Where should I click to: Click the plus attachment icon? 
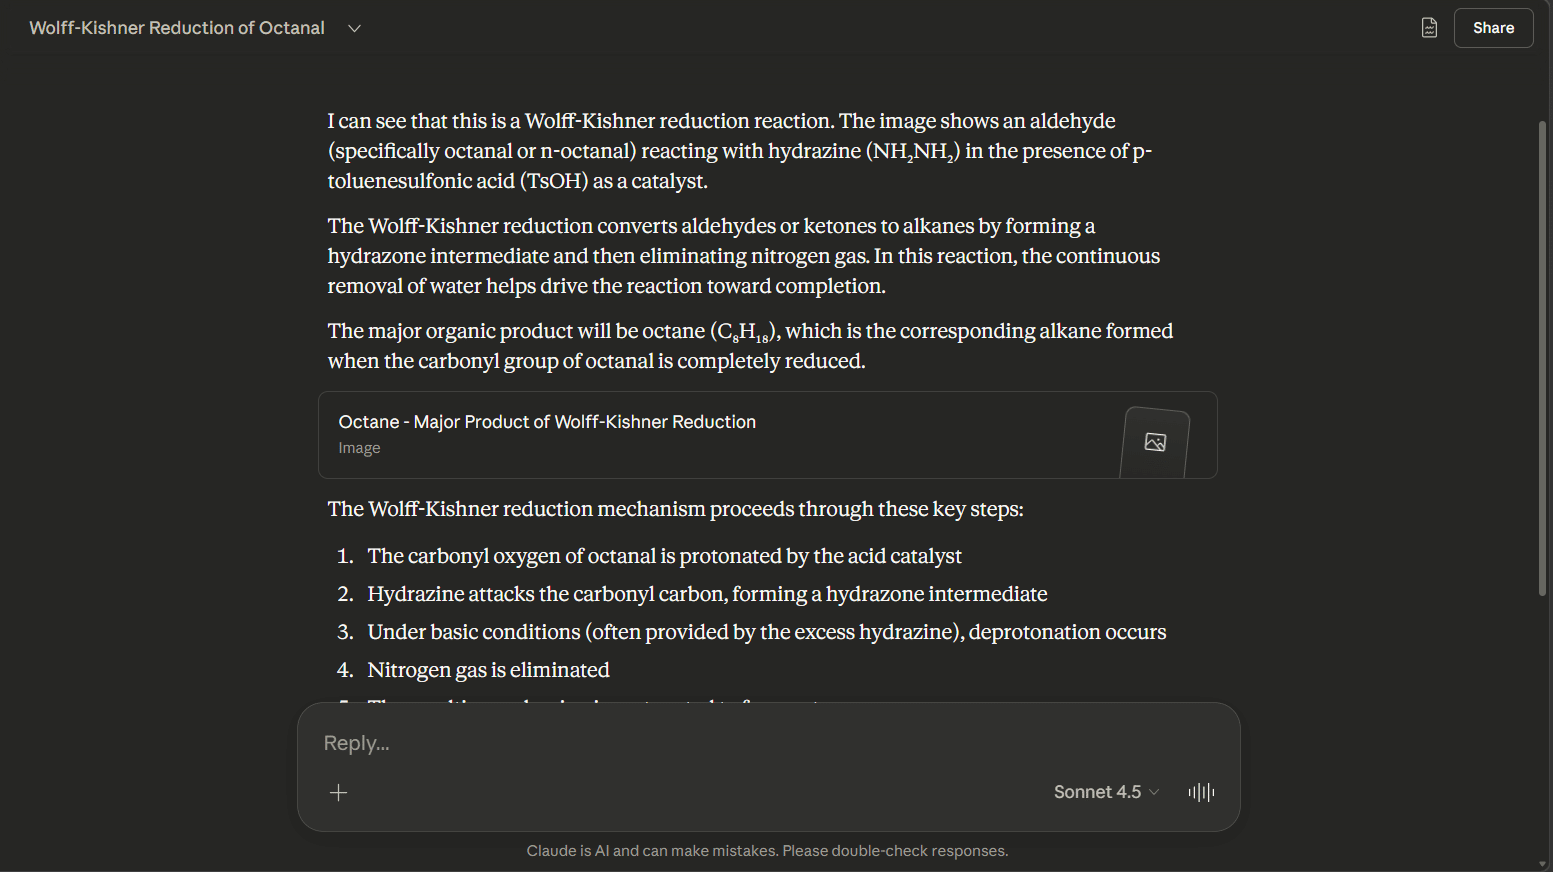(x=339, y=793)
